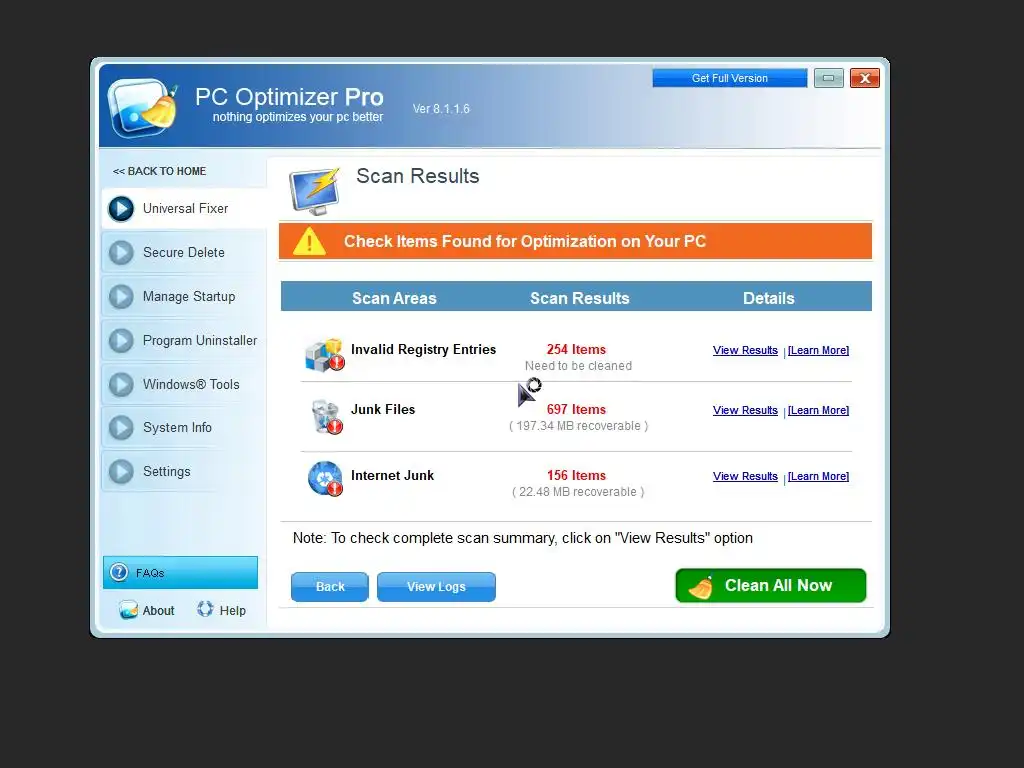Click the 'Junk Files' label

[x=383, y=409]
